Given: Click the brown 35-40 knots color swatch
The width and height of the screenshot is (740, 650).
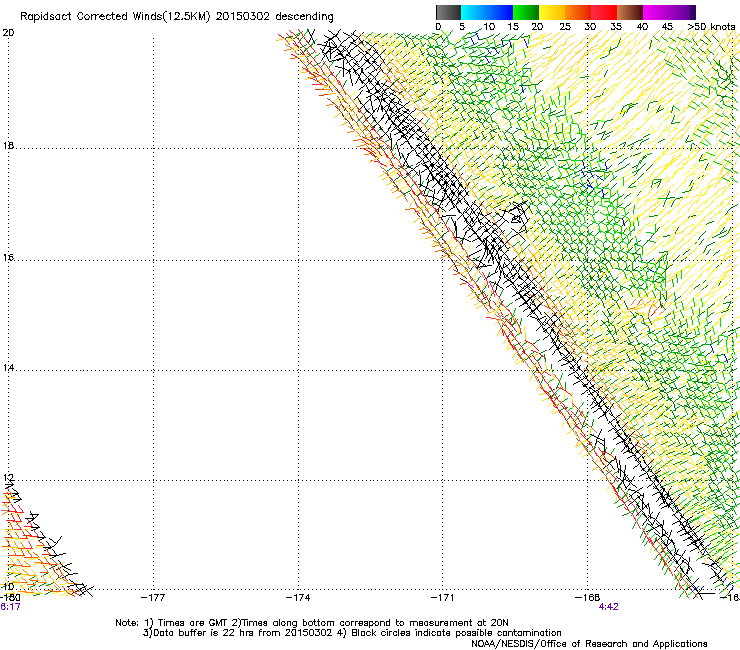Looking at the screenshot, I should pos(630,12).
